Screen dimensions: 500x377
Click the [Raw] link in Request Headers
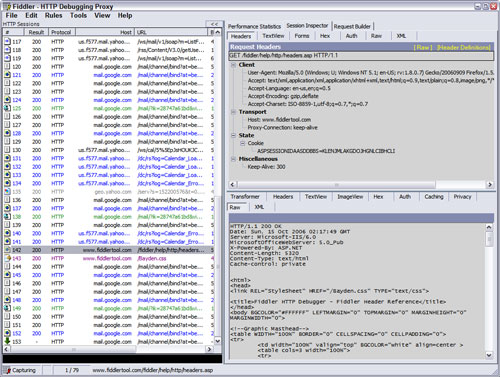(x=422, y=47)
